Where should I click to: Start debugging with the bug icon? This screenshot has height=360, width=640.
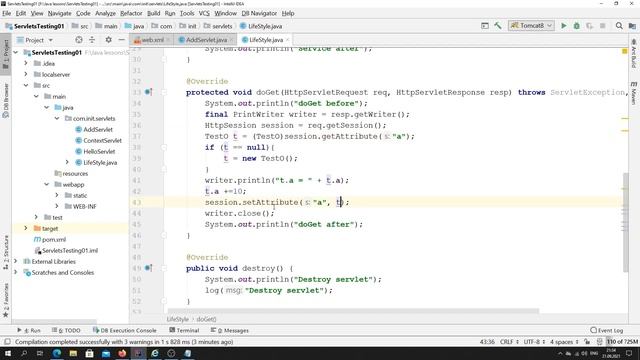(576, 26)
